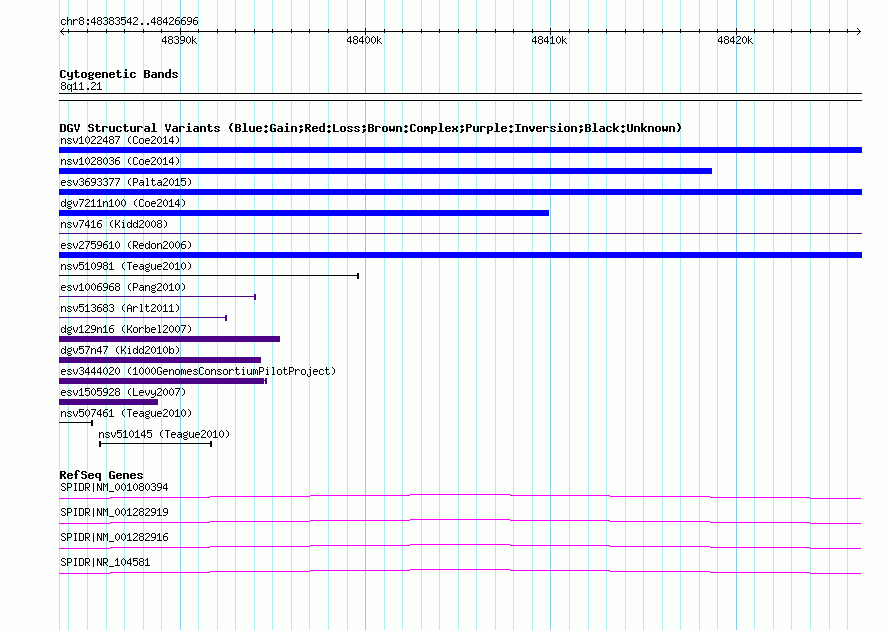
Task: Click the nsv1022487 (Coe2014) variant label
Action: click(x=120, y=140)
